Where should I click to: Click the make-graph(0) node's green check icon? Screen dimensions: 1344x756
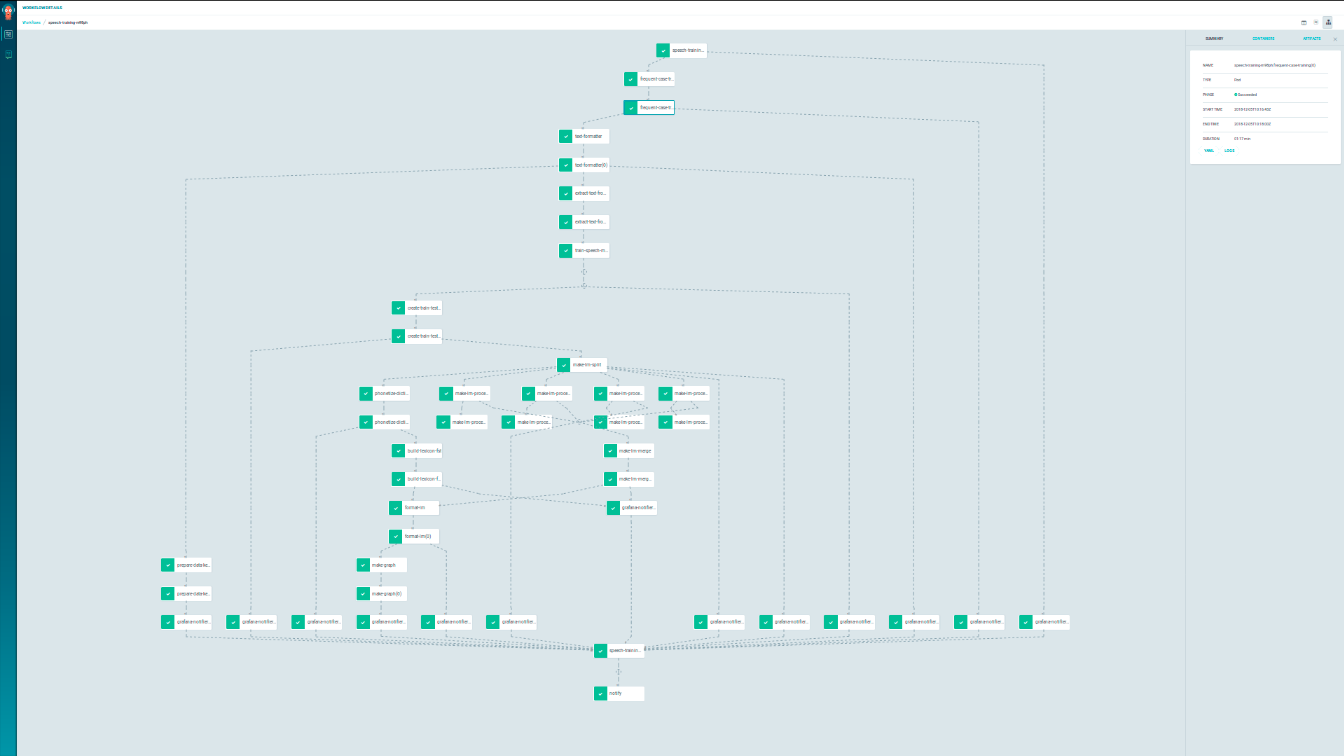364,594
